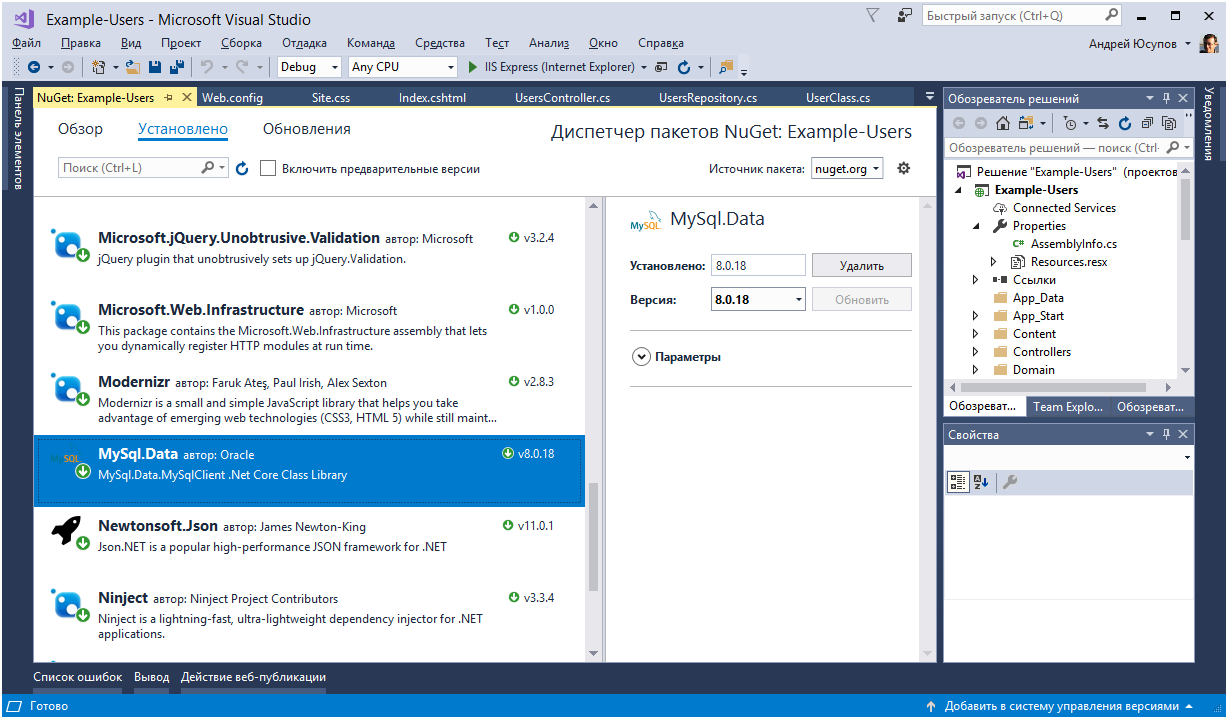
Task: Click the Alphabetical sort icon in Properties
Action: [x=981, y=482]
